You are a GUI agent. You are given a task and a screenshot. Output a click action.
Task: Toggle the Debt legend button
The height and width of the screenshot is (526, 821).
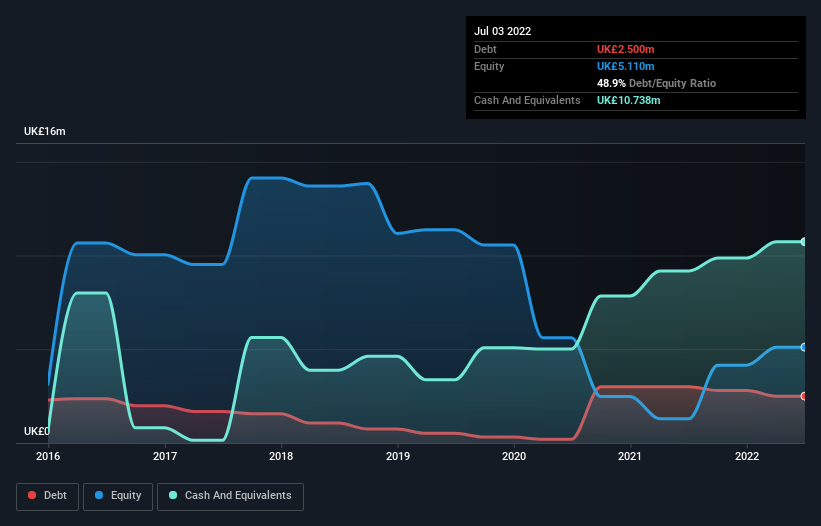tap(48, 496)
